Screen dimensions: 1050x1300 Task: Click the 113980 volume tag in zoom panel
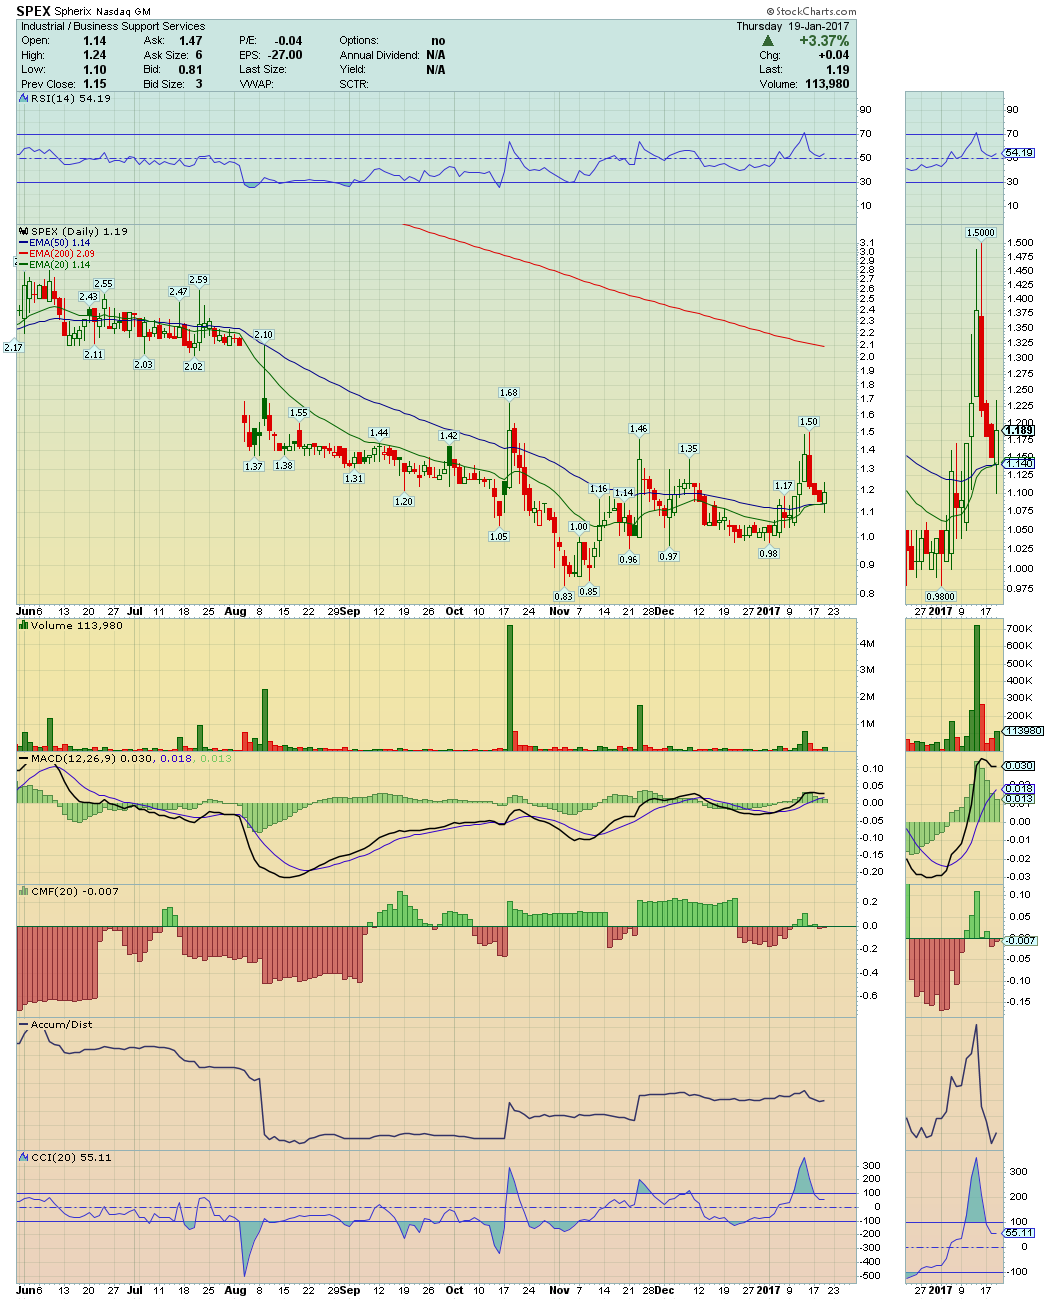coord(1024,731)
